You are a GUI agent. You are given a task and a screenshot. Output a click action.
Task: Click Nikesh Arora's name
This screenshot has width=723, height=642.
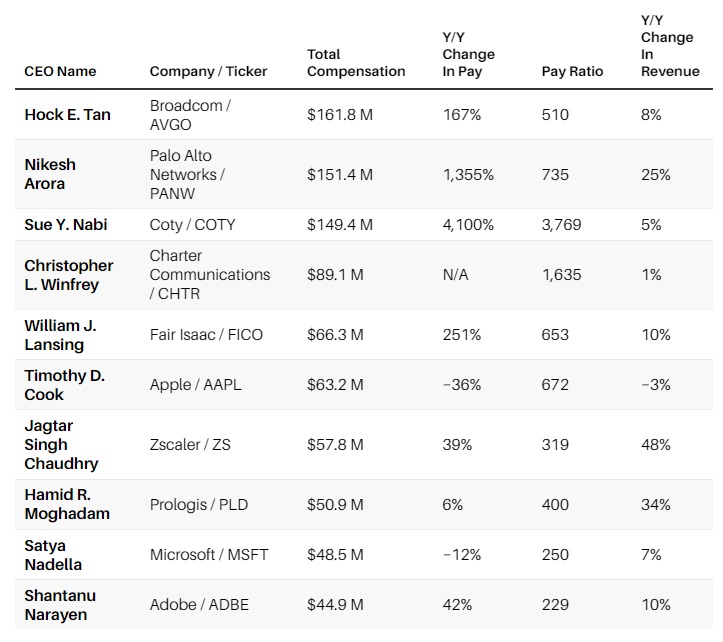click(x=50, y=174)
